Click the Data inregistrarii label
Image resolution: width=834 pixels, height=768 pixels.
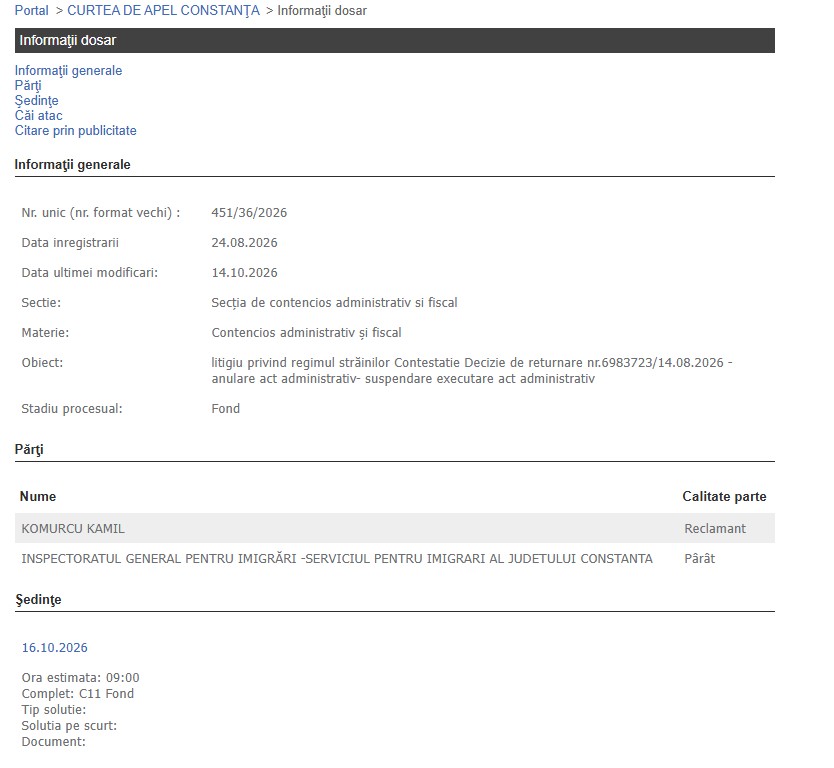click(x=70, y=243)
